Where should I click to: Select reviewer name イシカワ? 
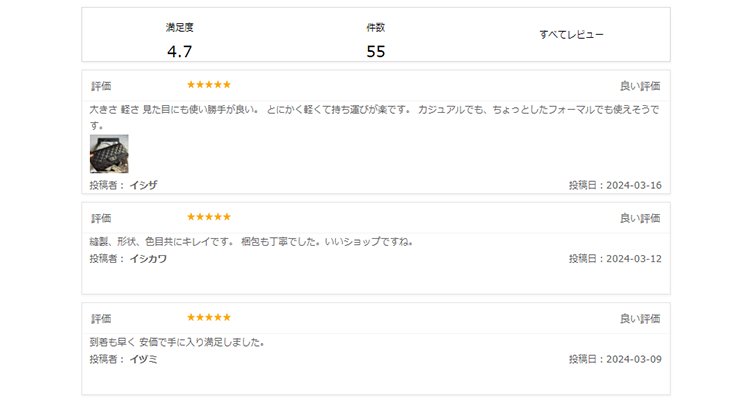[148, 259]
